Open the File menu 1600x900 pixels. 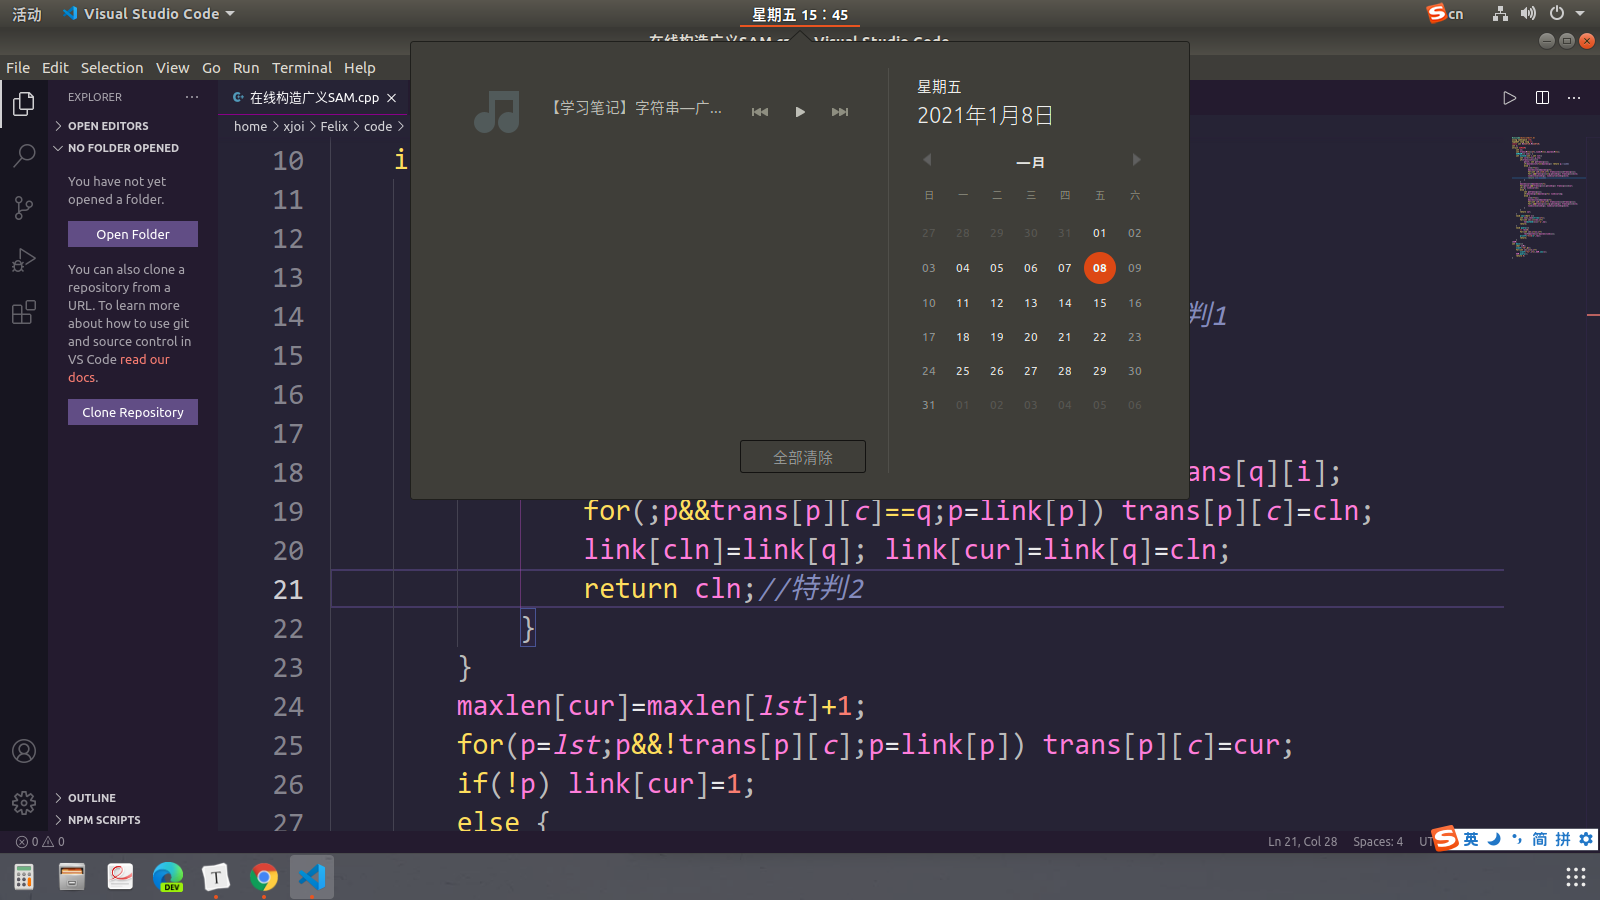point(18,68)
